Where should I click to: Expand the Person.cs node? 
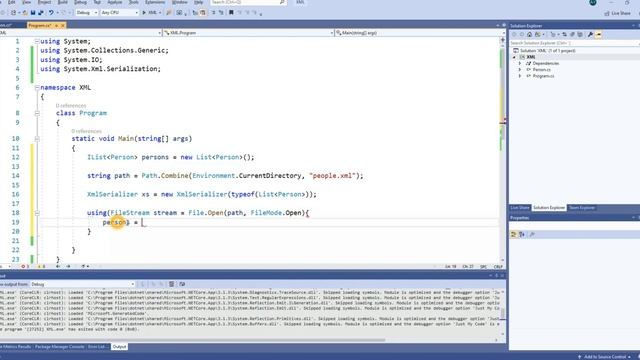pos(520,70)
